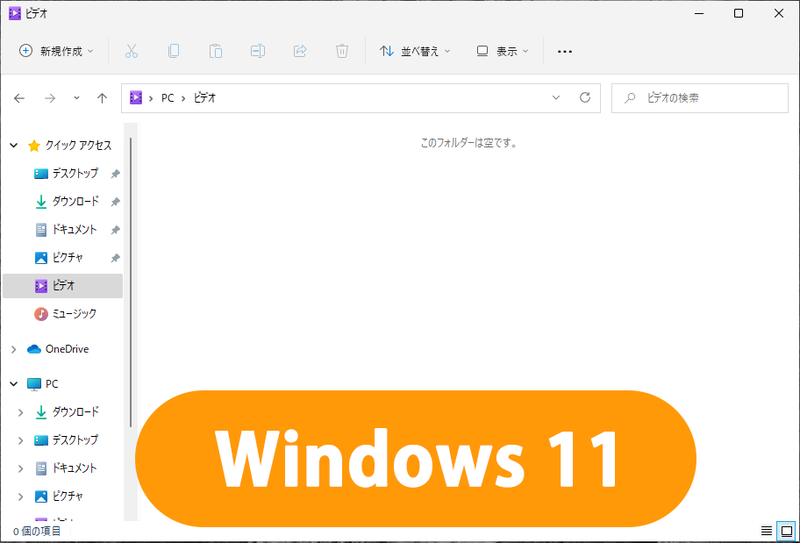The width and height of the screenshot is (800, 543).
Task: Click the Share icon in toolbar
Action: [300, 51]
